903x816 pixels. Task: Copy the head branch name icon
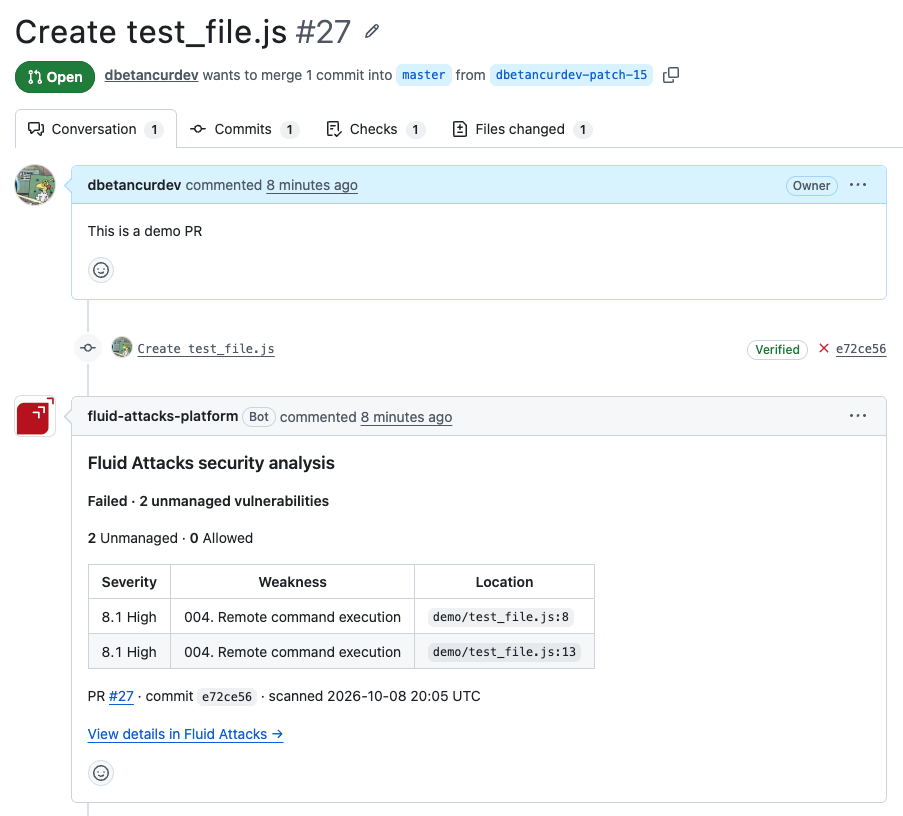[x=671, y=75]
